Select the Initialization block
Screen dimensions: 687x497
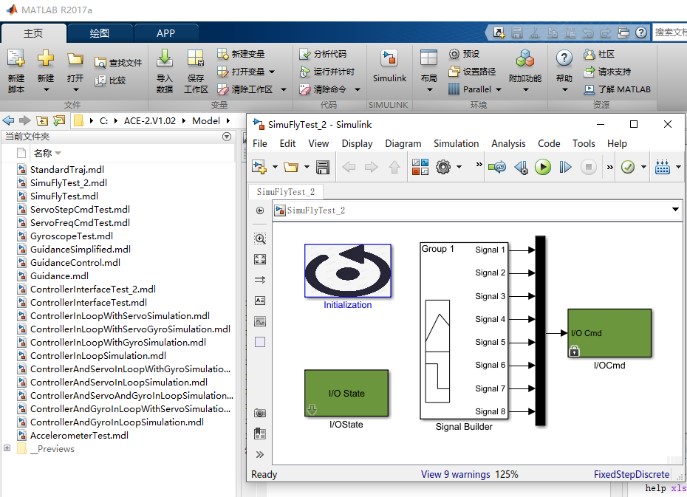pos(347,270)
